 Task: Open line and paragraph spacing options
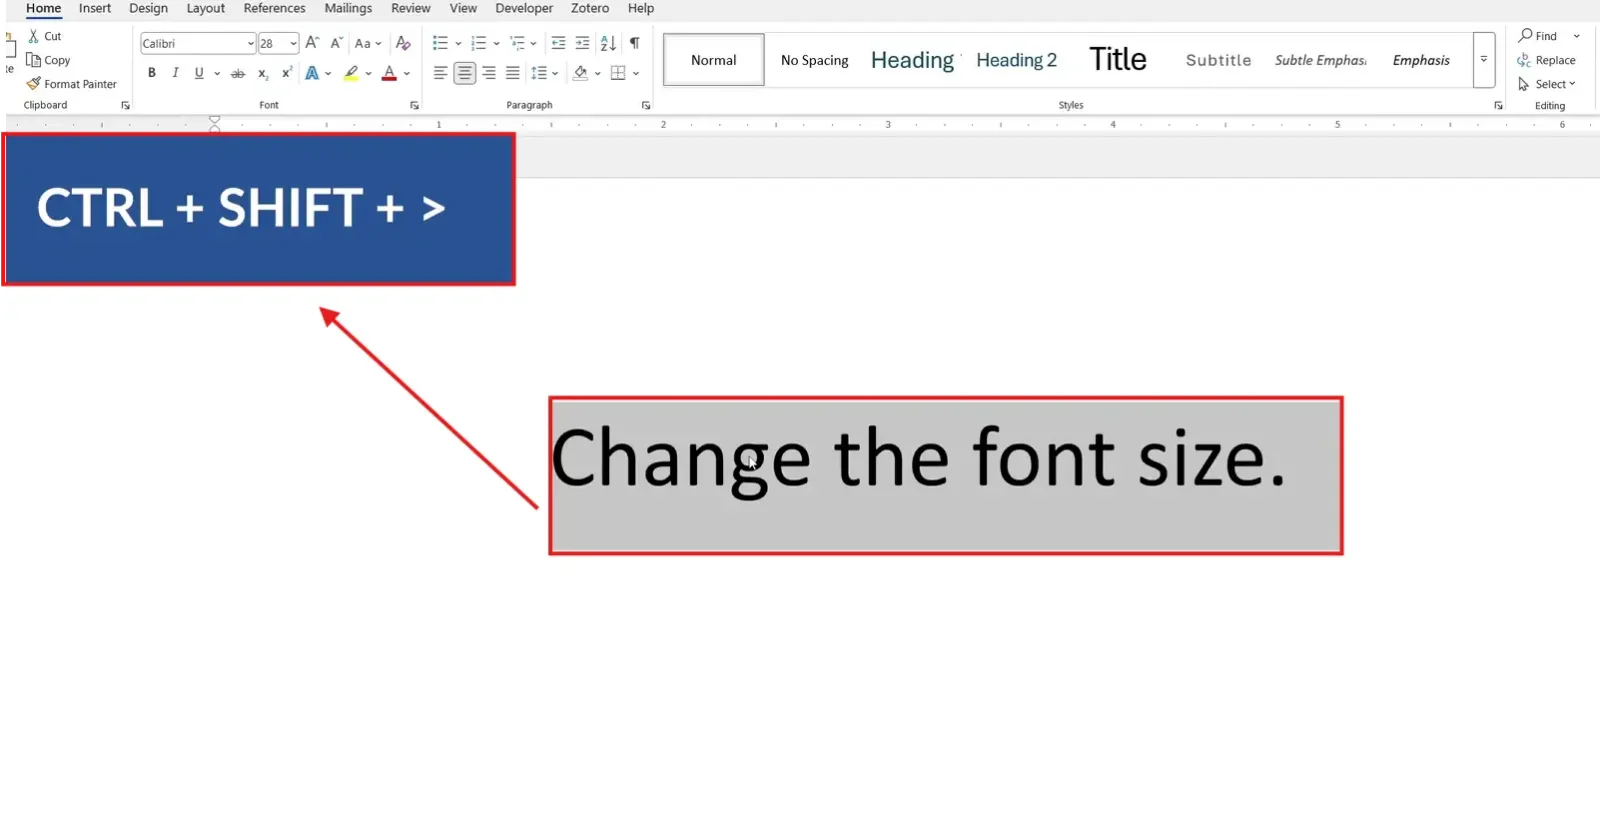click(x=544, y=73)
